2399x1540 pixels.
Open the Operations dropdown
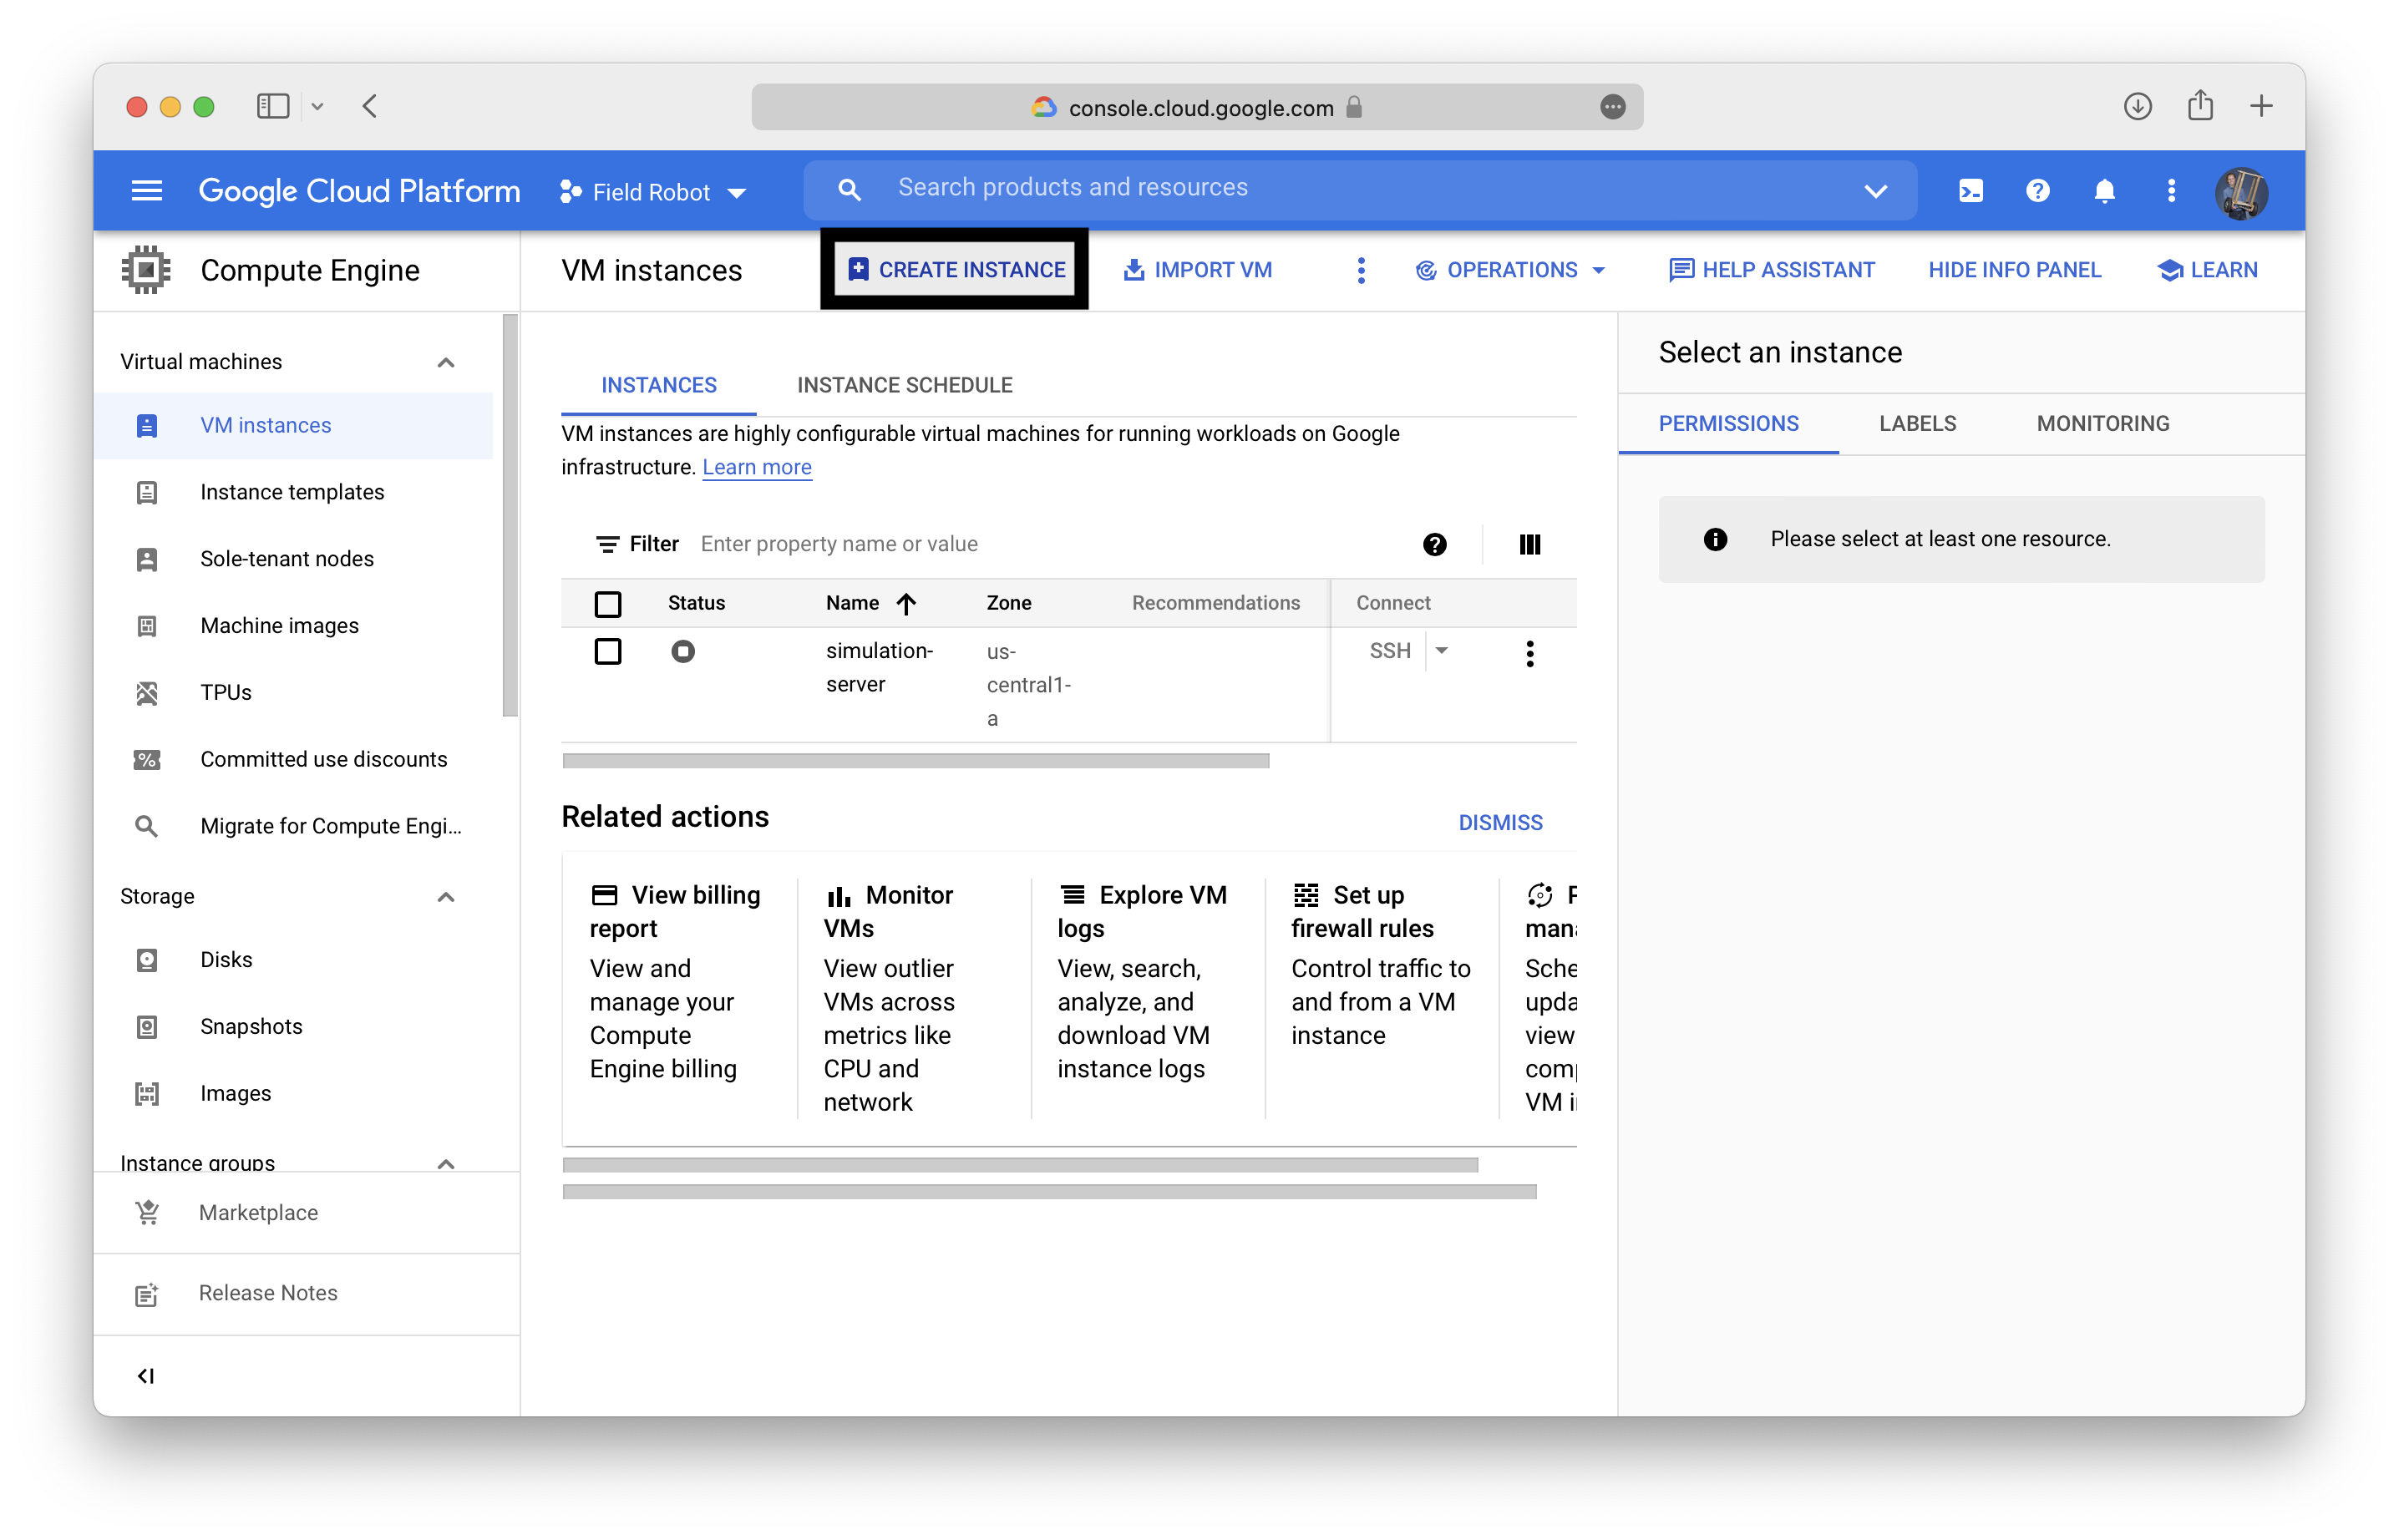tap(1510, 270)
